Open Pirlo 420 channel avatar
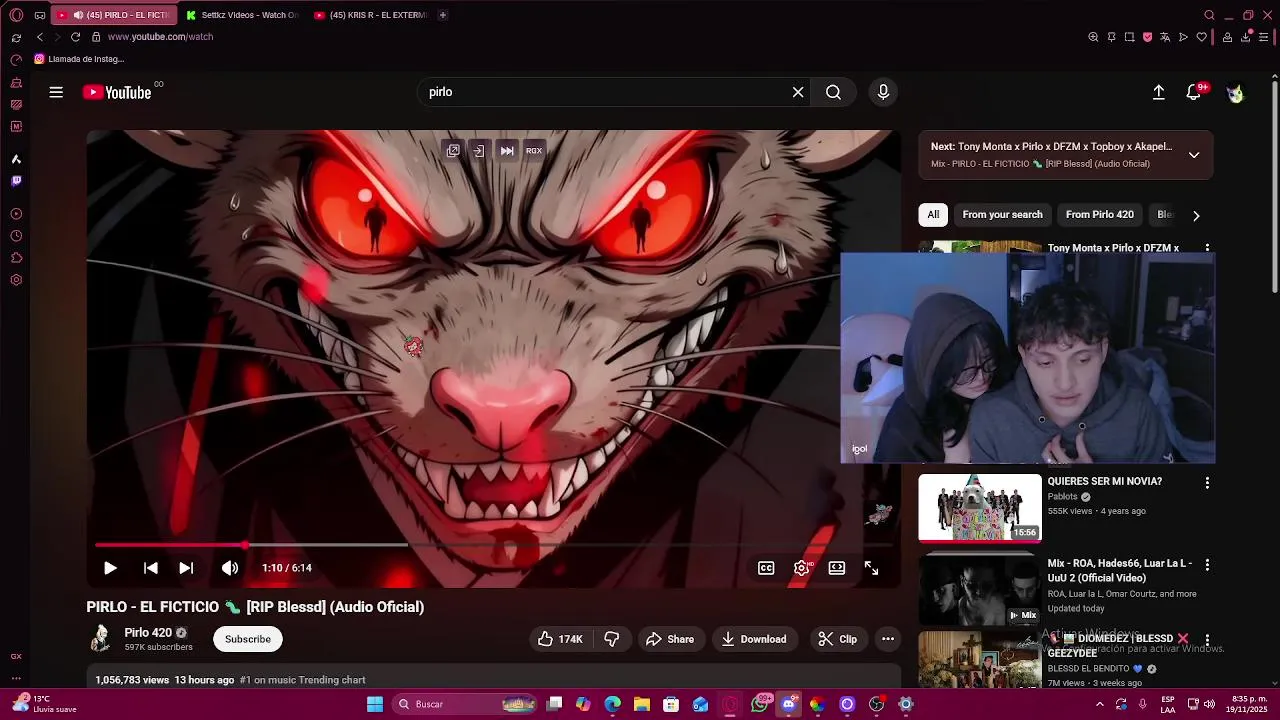 tap(100, 639)
